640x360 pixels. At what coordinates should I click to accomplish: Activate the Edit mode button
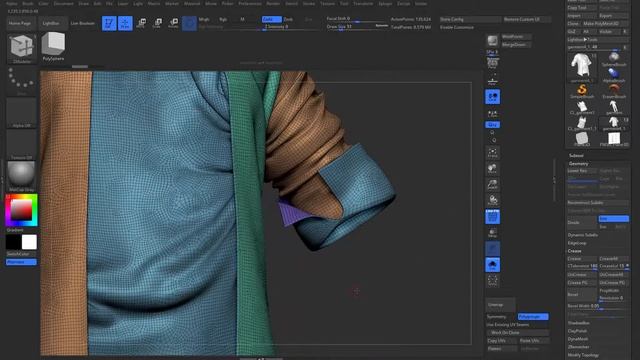tap(109, 23)
